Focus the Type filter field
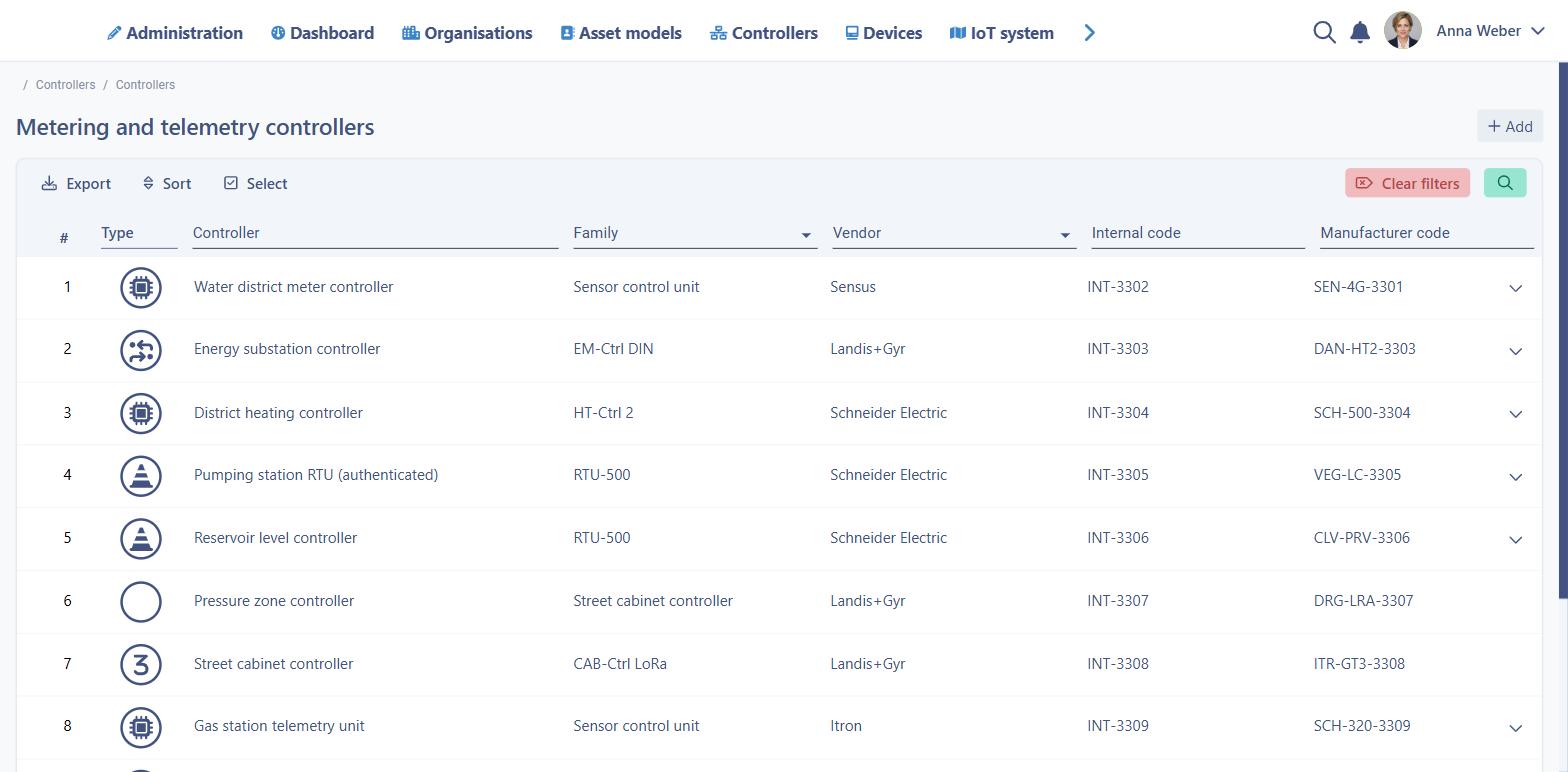This screenshot has height=772, width=1568. click(139, 233)
